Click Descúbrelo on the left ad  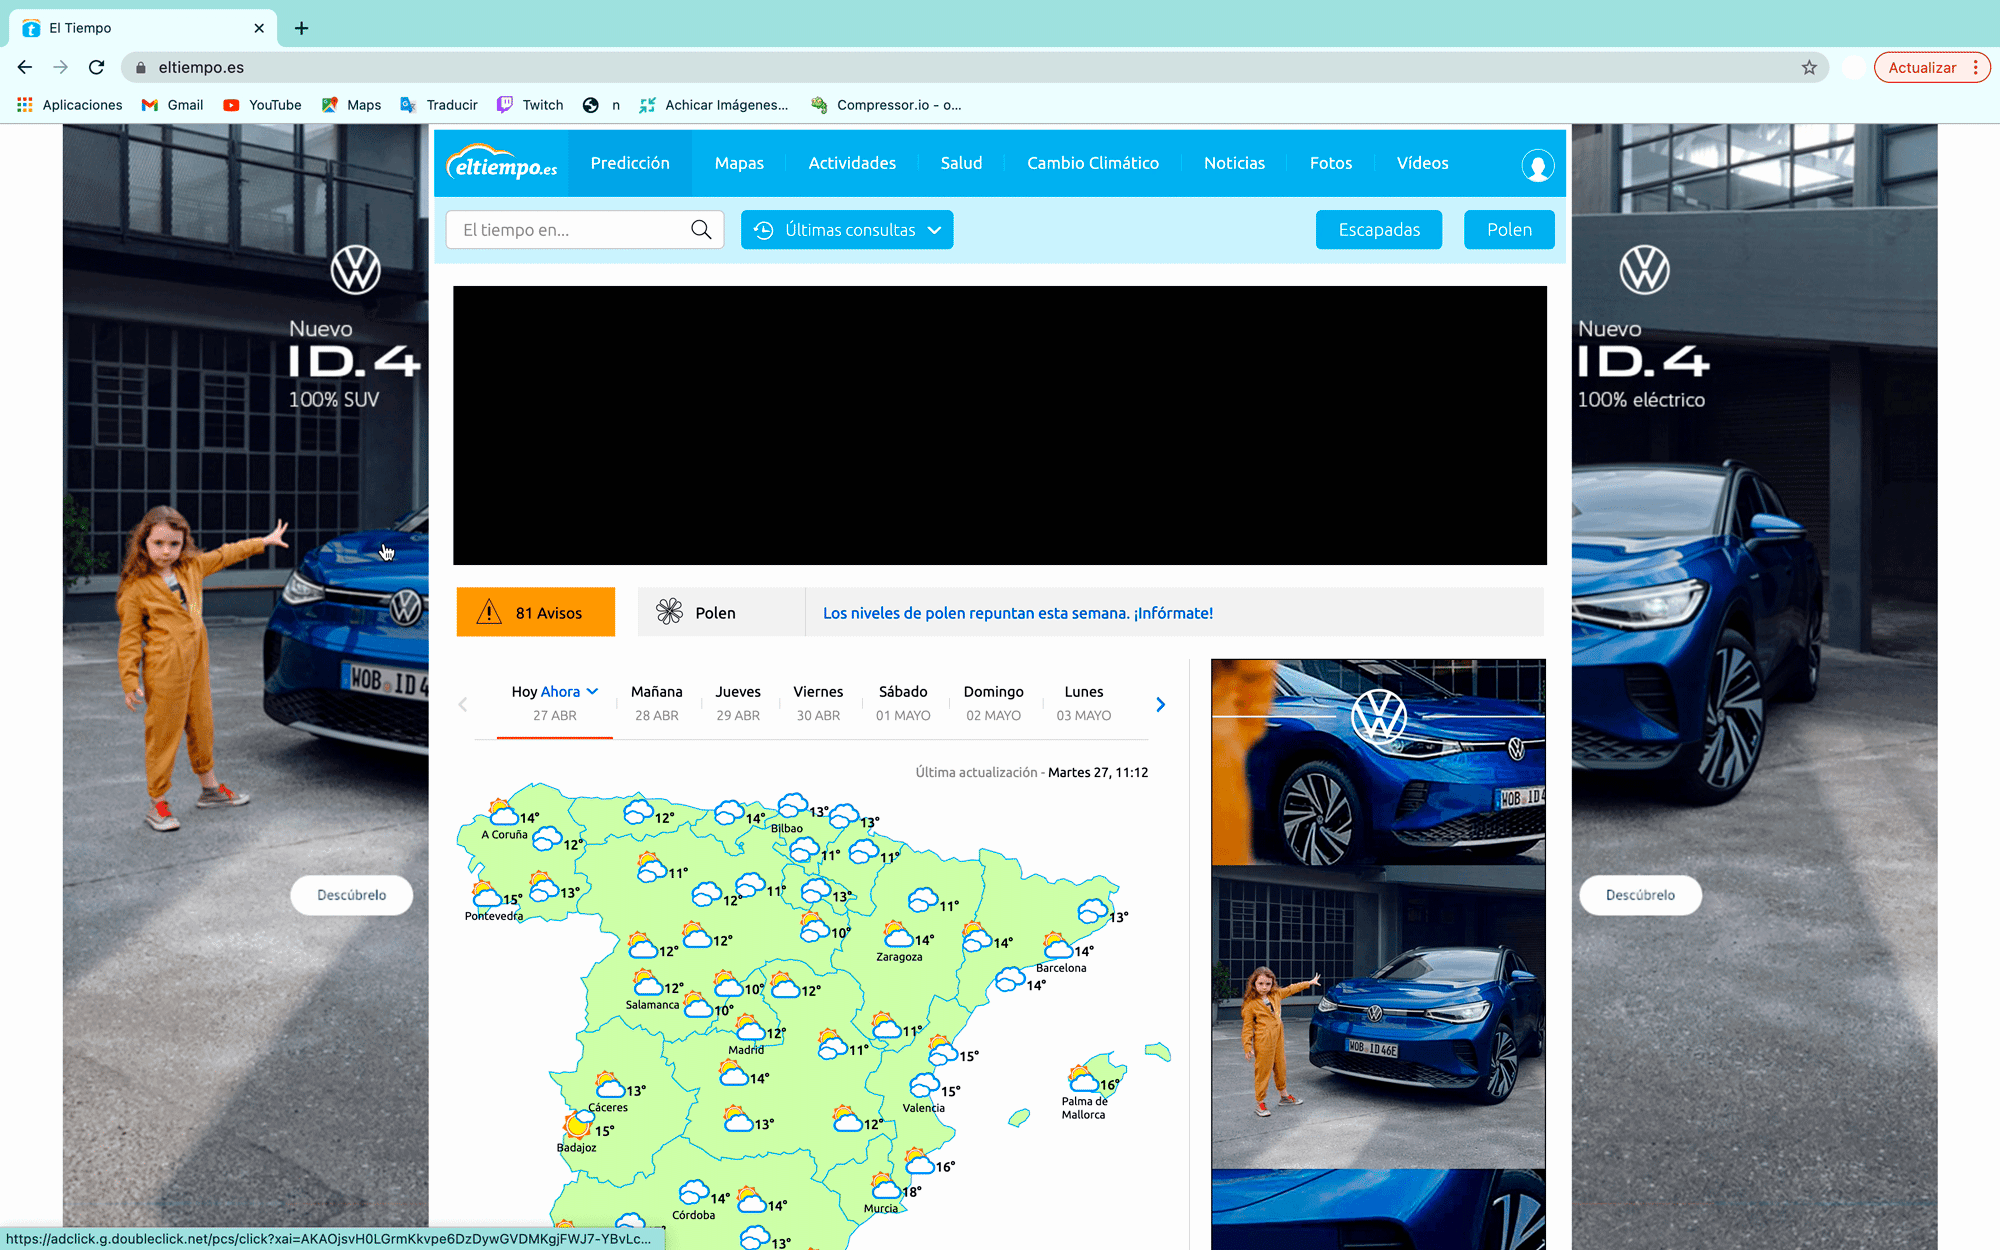point(352,895)
